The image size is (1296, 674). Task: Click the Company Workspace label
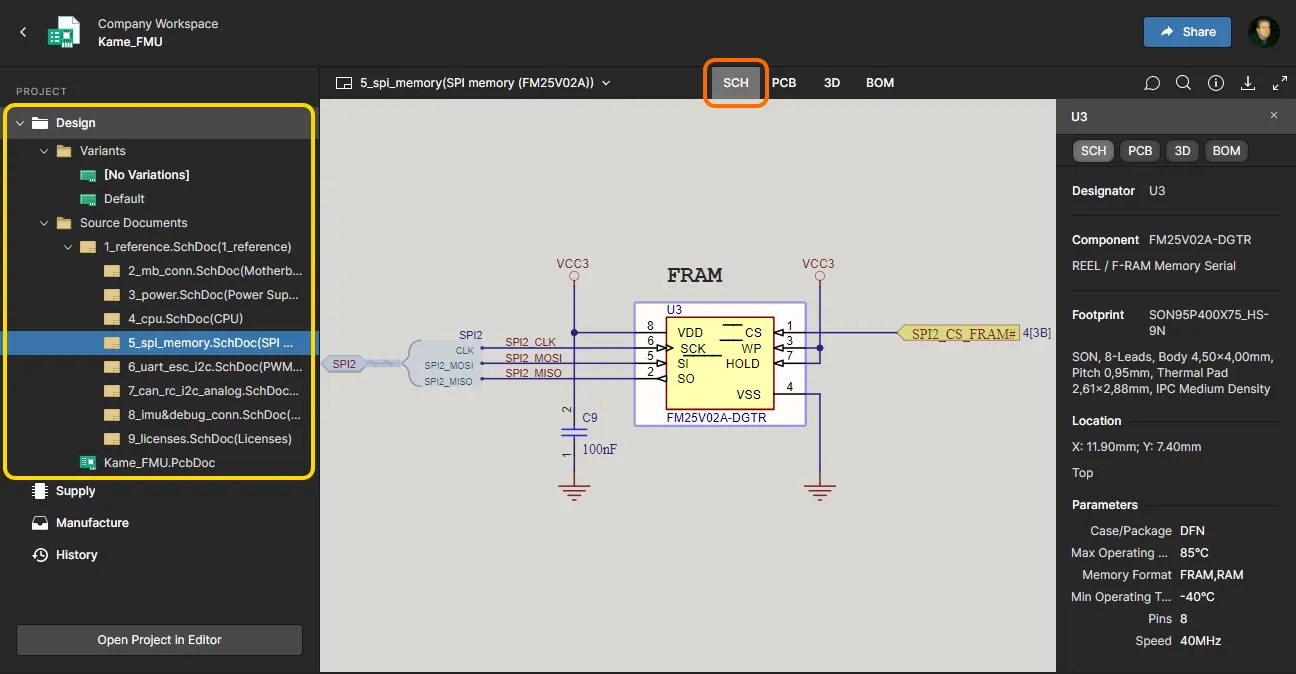[x=158, y=24]
